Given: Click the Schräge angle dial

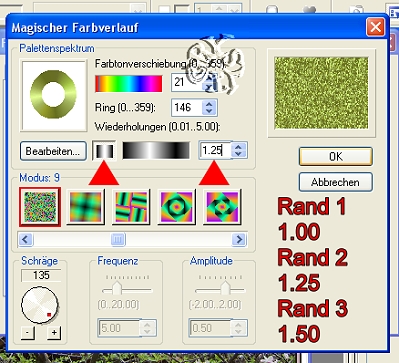Looking at the screenshot, I should click(40, 305).
